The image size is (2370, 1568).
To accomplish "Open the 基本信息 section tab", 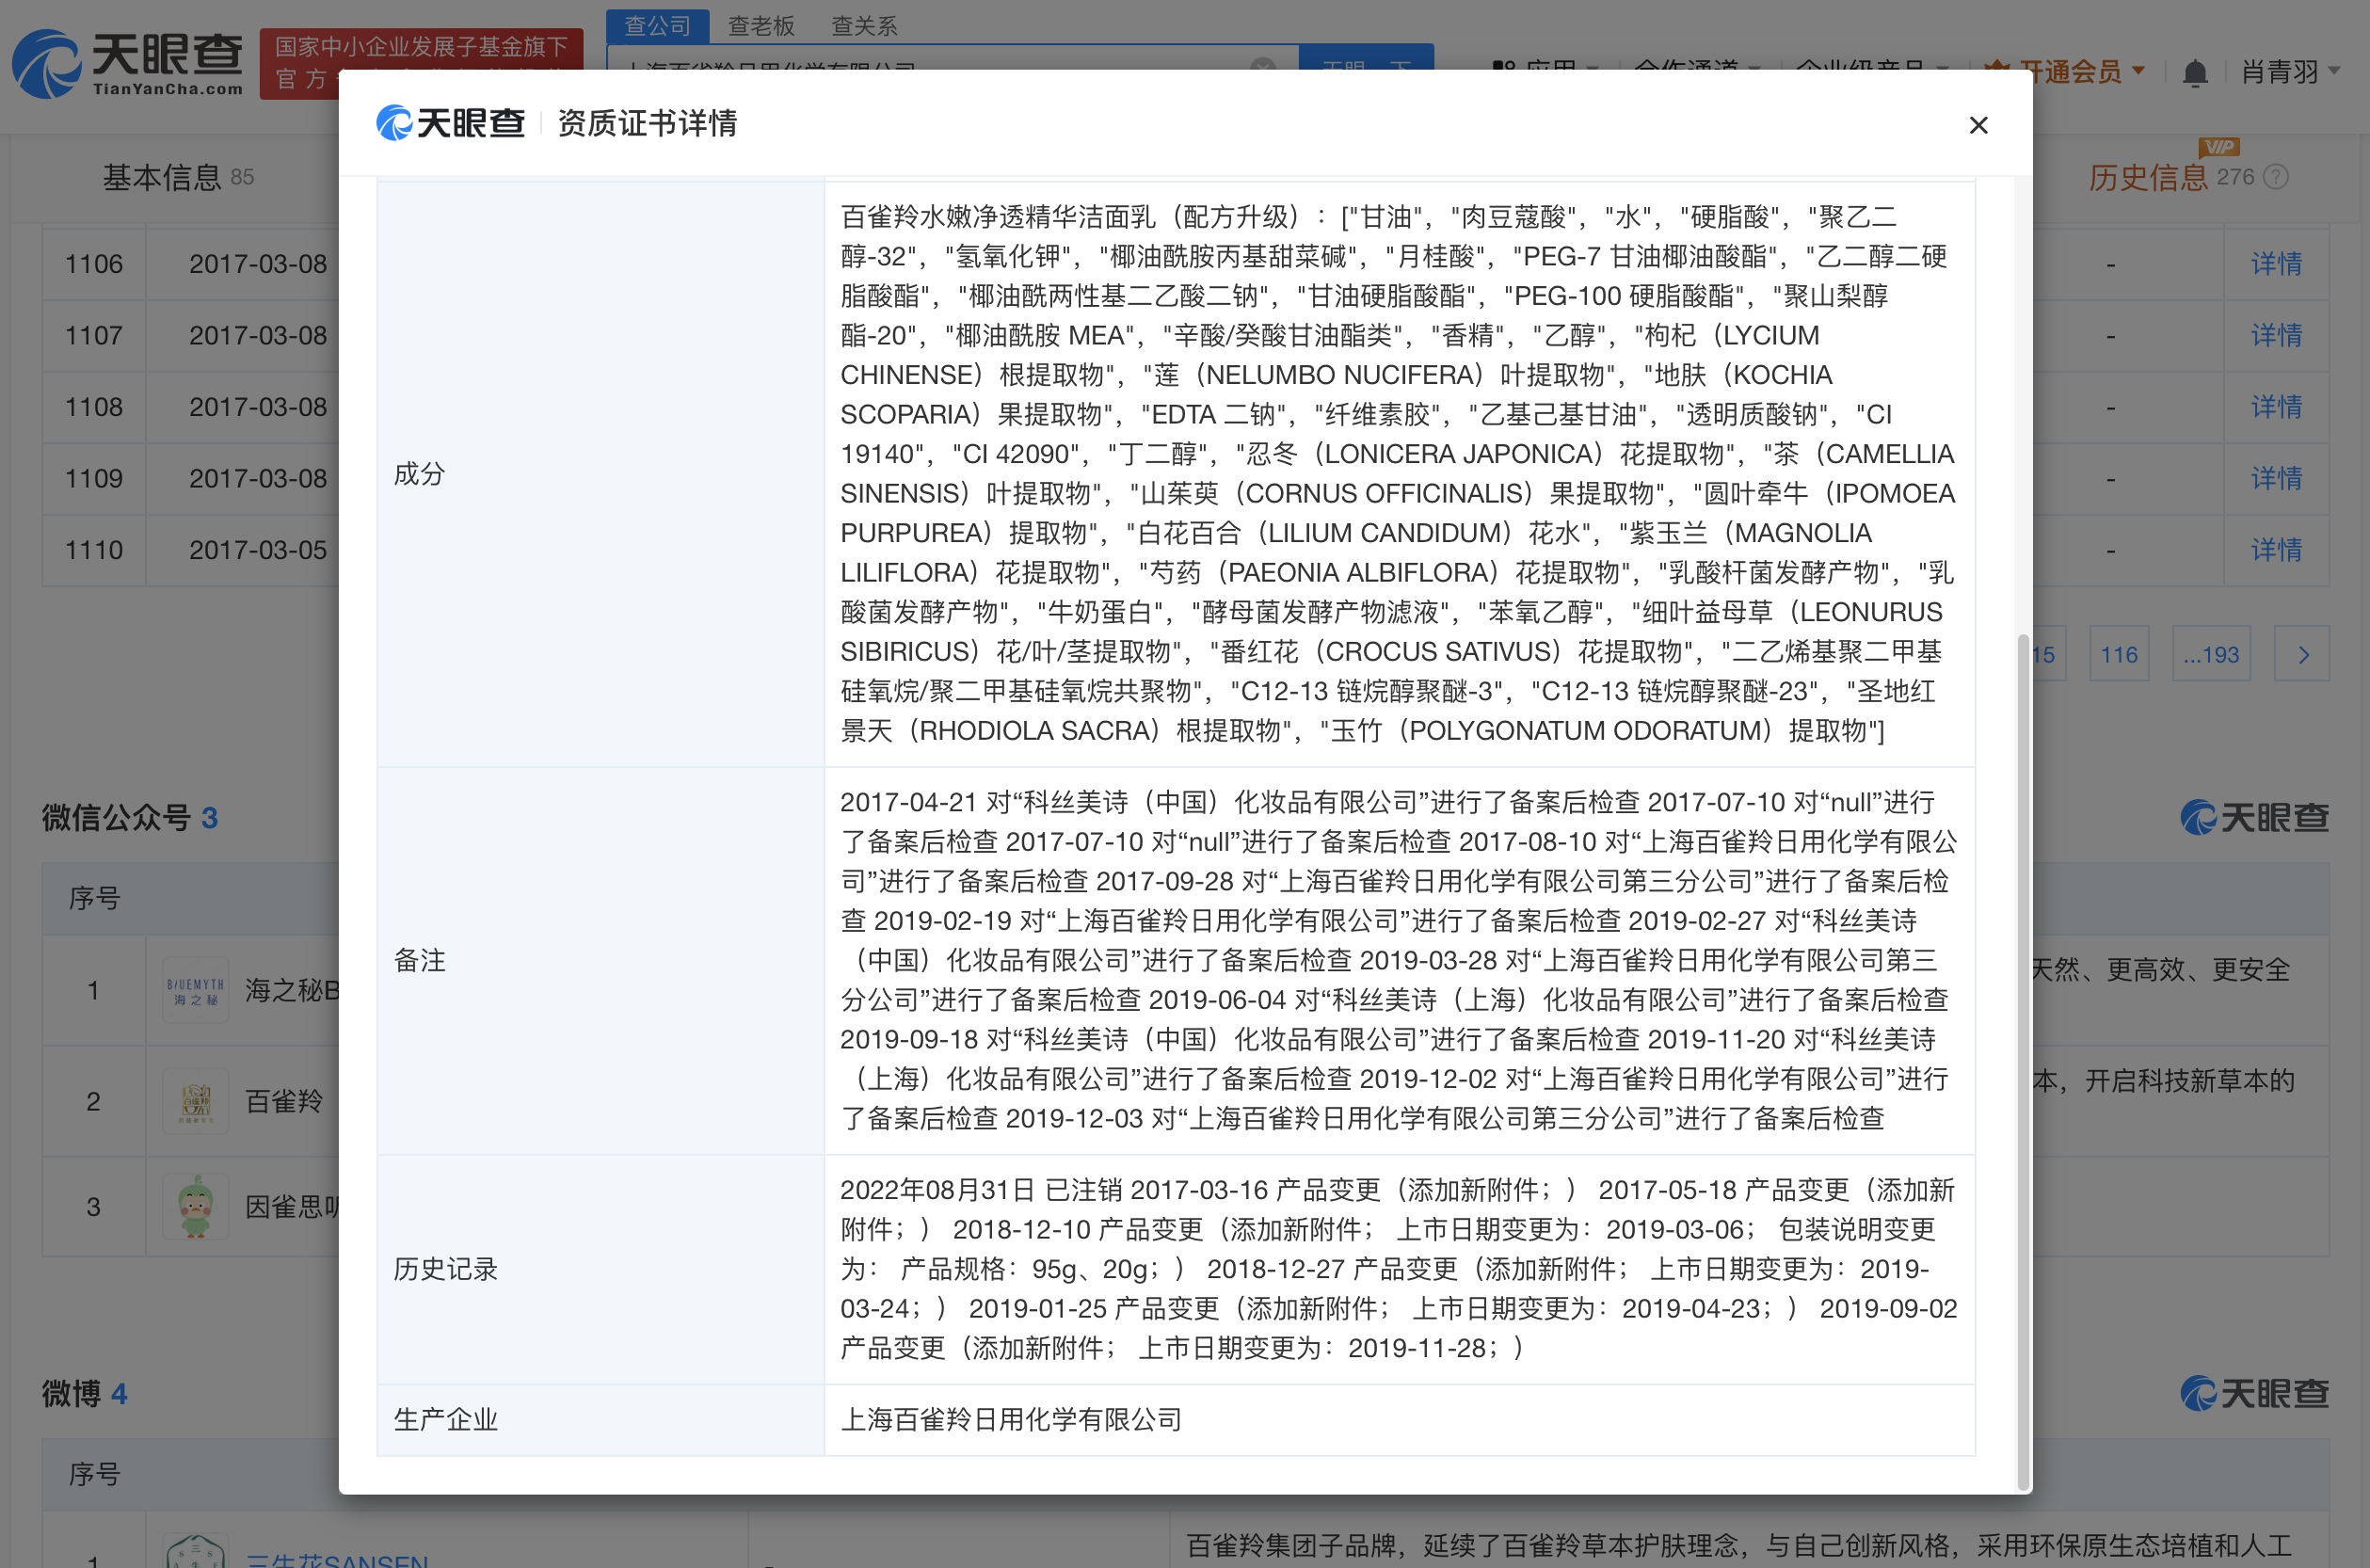I will pos(161,177).
